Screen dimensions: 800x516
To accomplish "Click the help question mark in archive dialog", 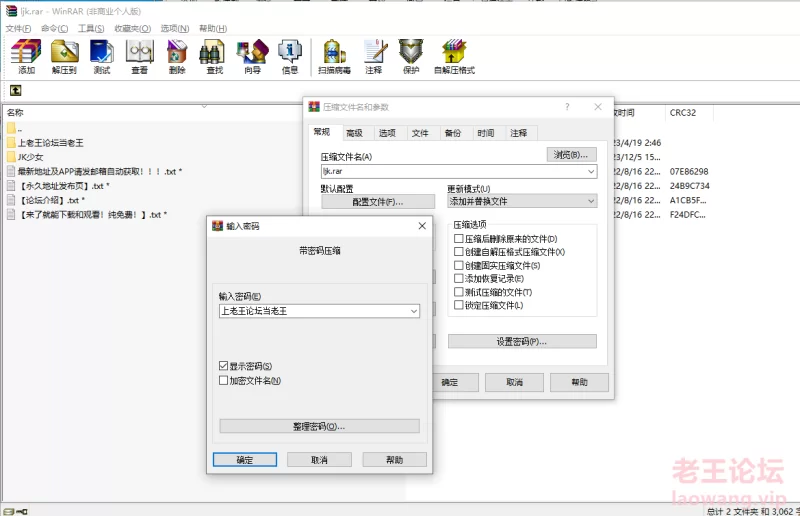I will (x=567, y=107).
